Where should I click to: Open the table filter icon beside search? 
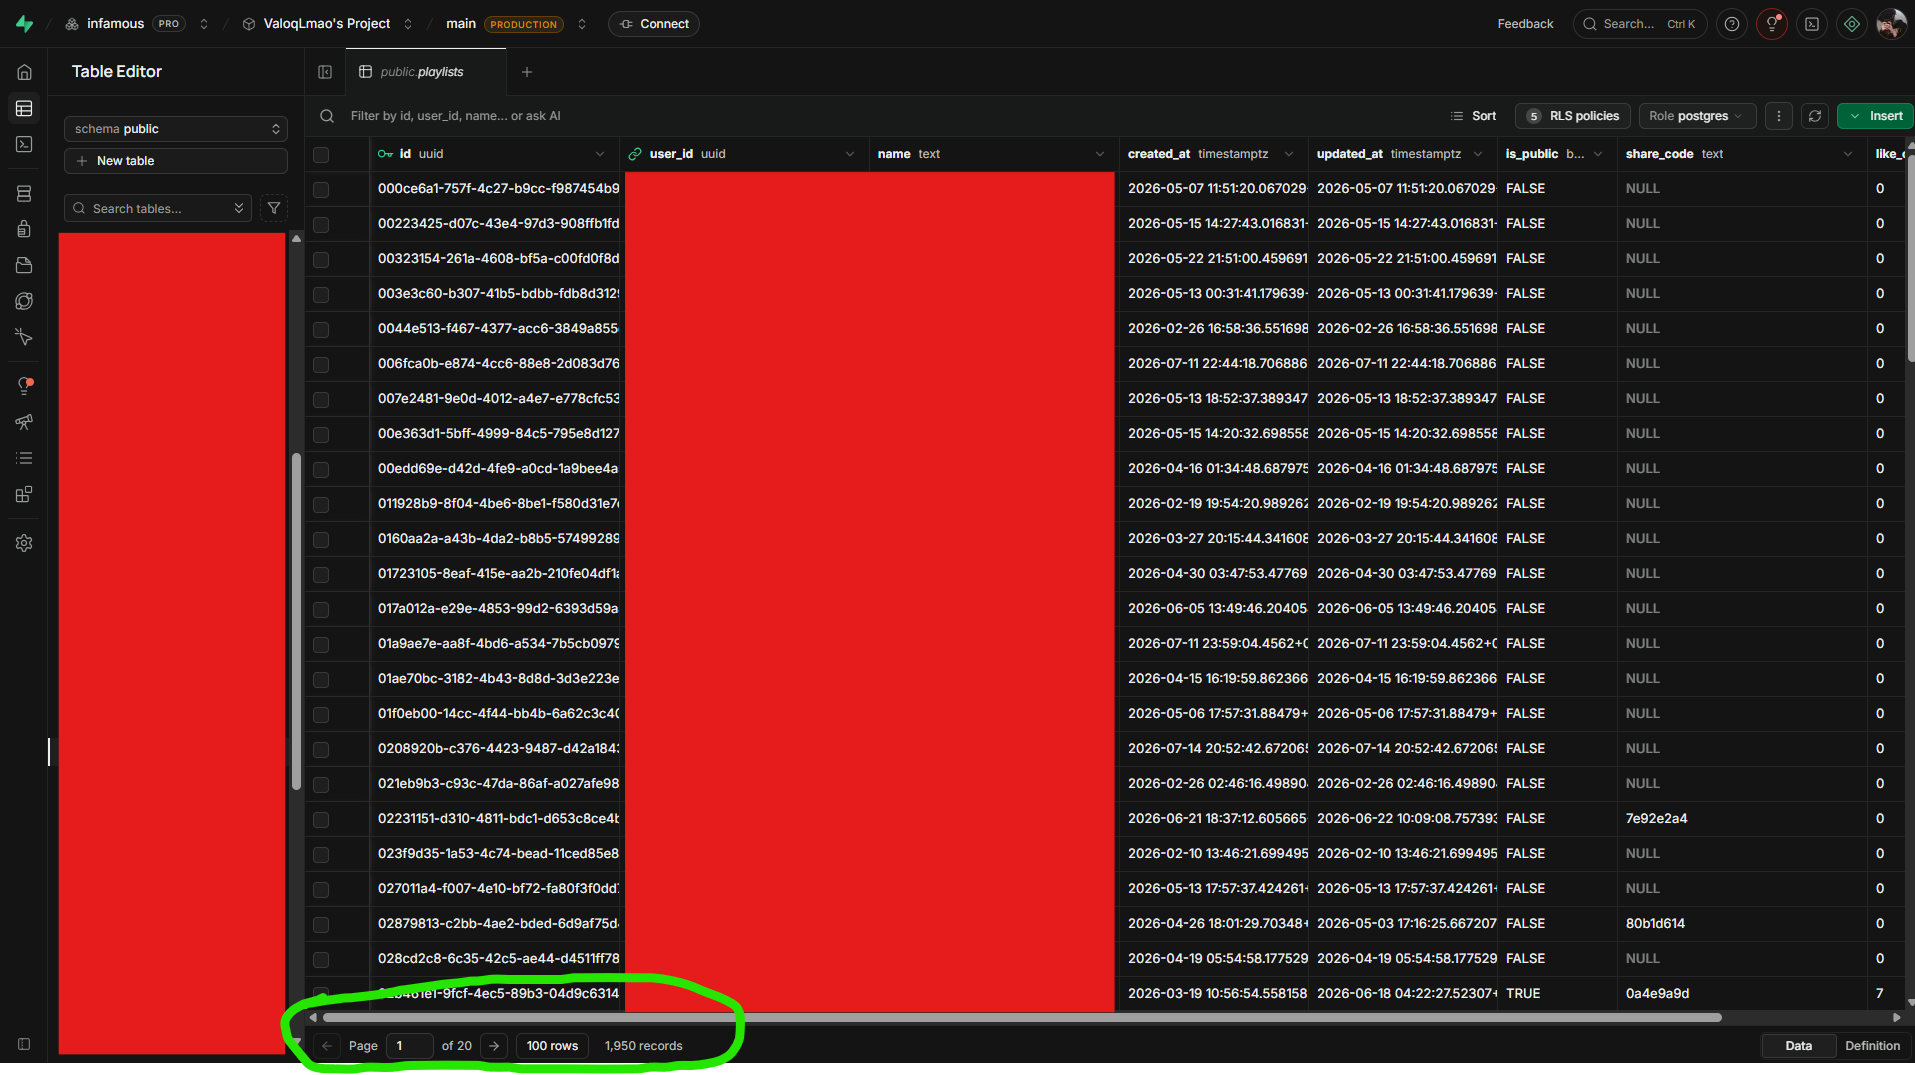click(x=274, y=208)
